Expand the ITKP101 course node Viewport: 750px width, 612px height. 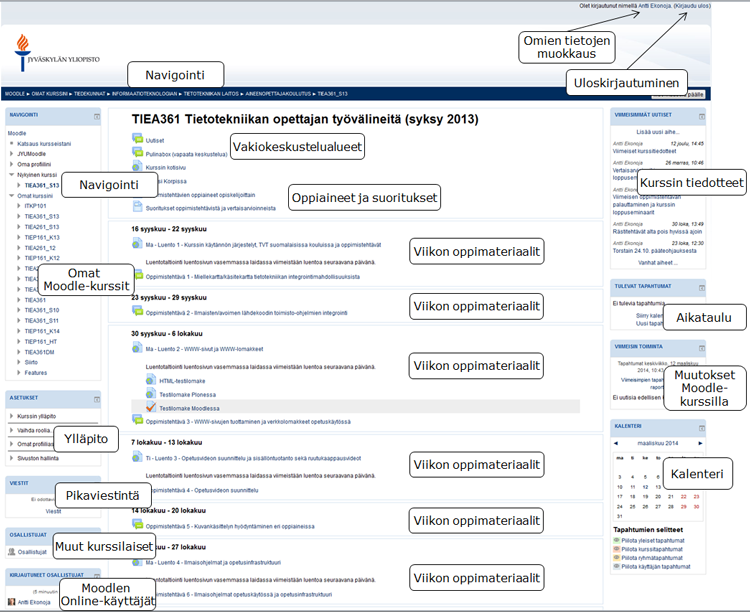19,206
